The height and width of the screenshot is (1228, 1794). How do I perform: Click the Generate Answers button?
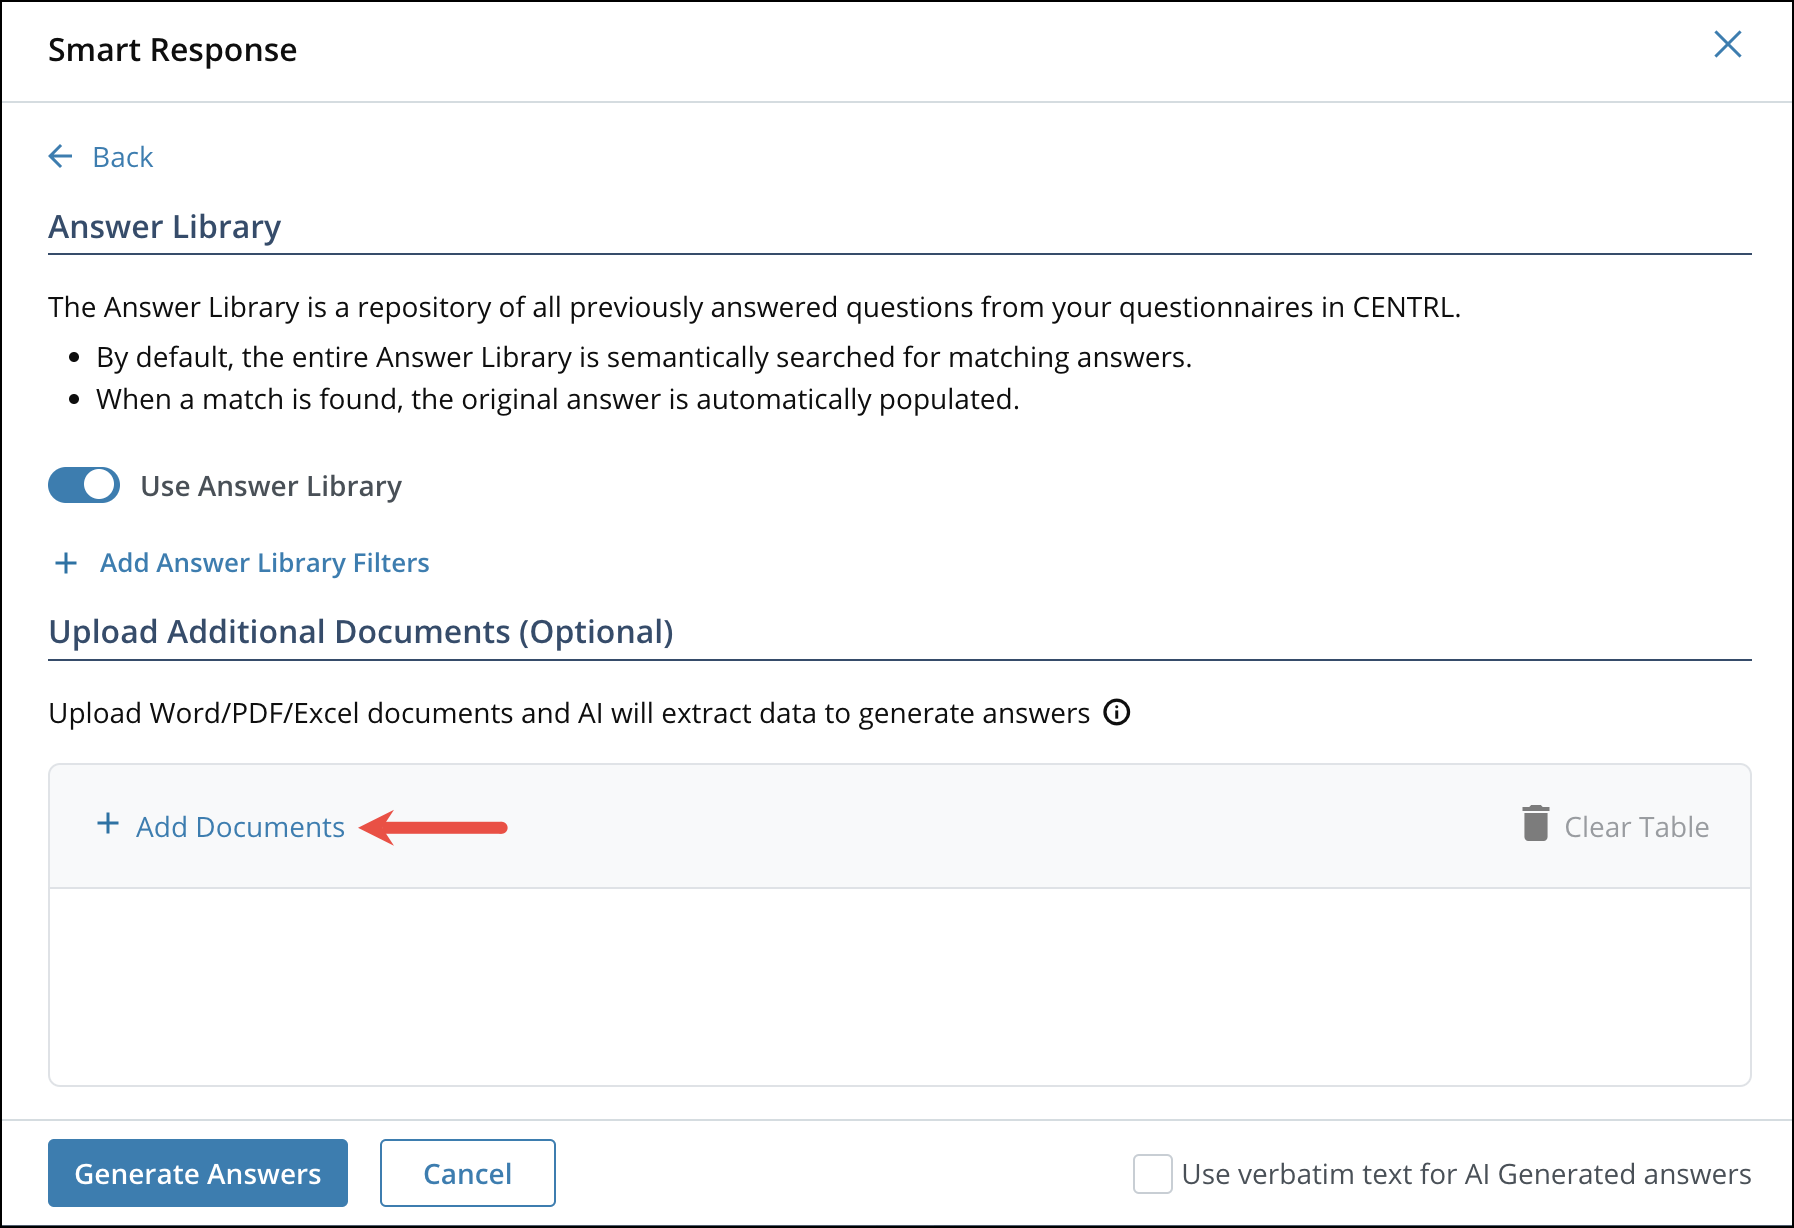point(197,1173)
